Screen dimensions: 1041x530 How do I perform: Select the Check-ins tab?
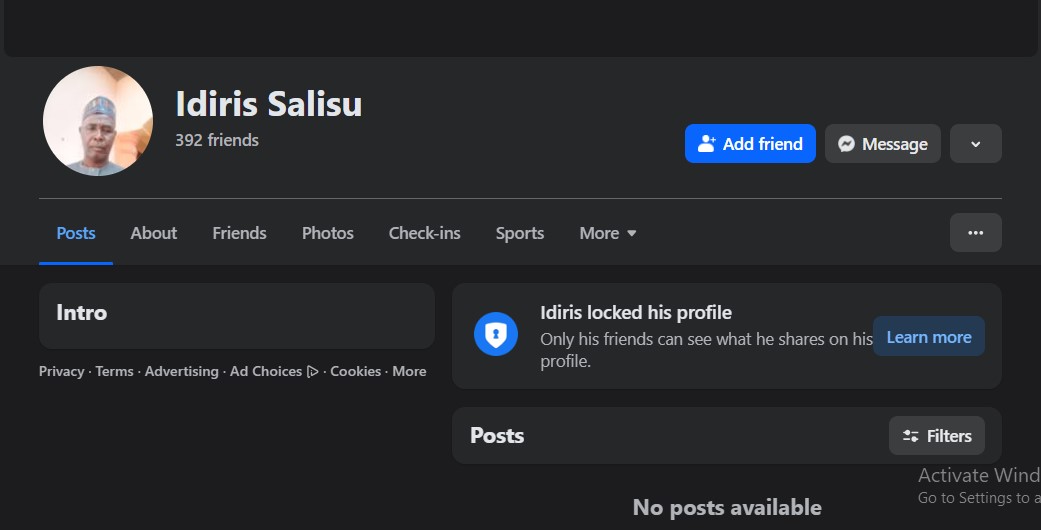coord(424,233)
